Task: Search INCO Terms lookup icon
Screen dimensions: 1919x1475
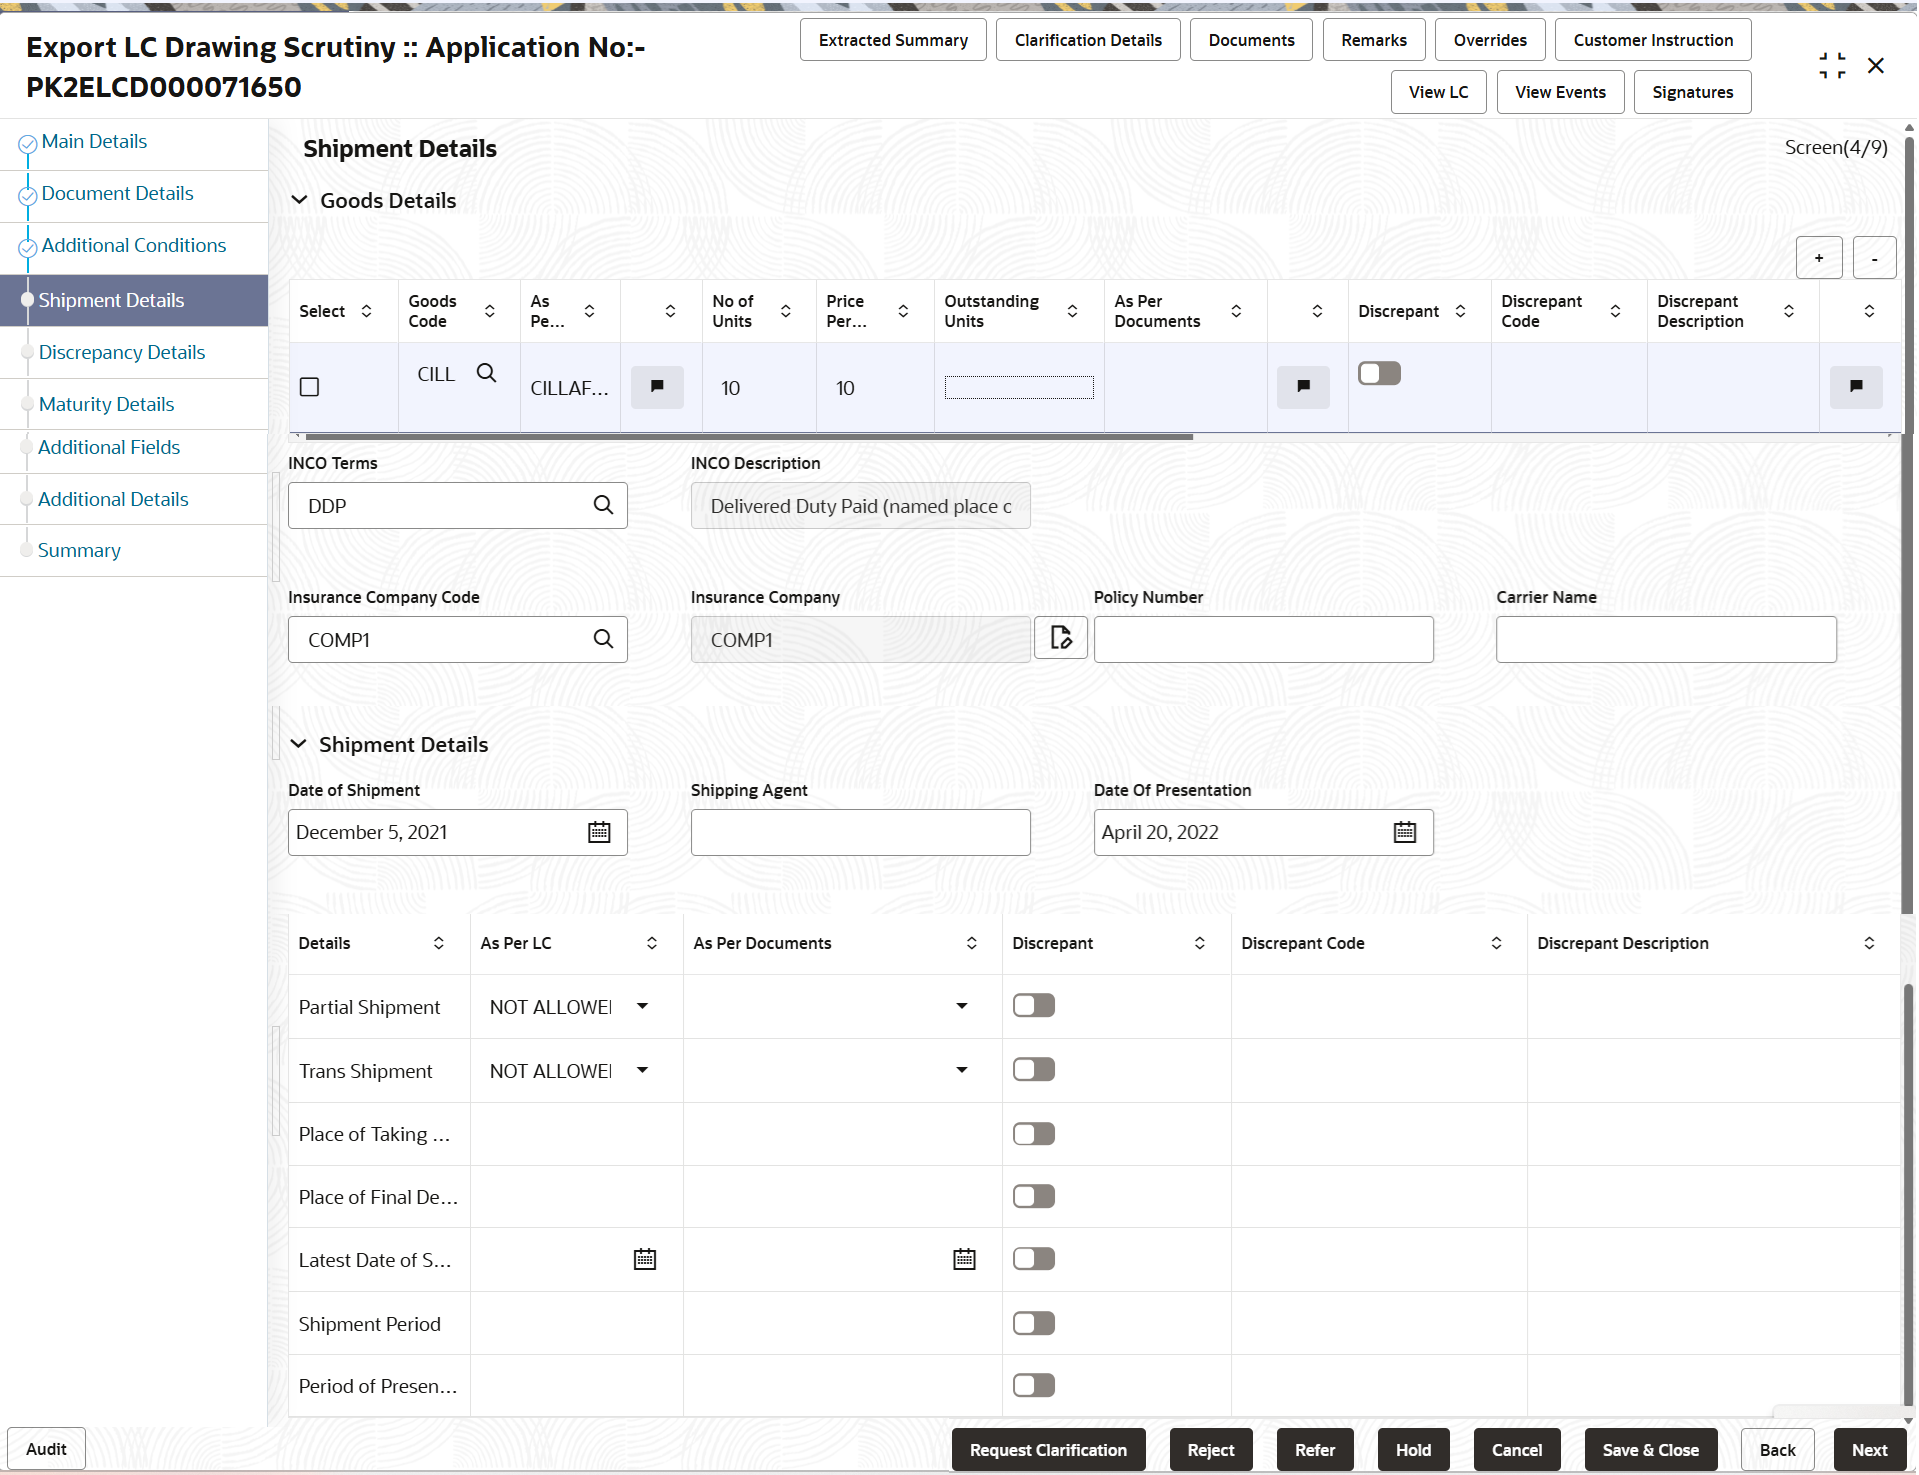Action: [603, 505]
